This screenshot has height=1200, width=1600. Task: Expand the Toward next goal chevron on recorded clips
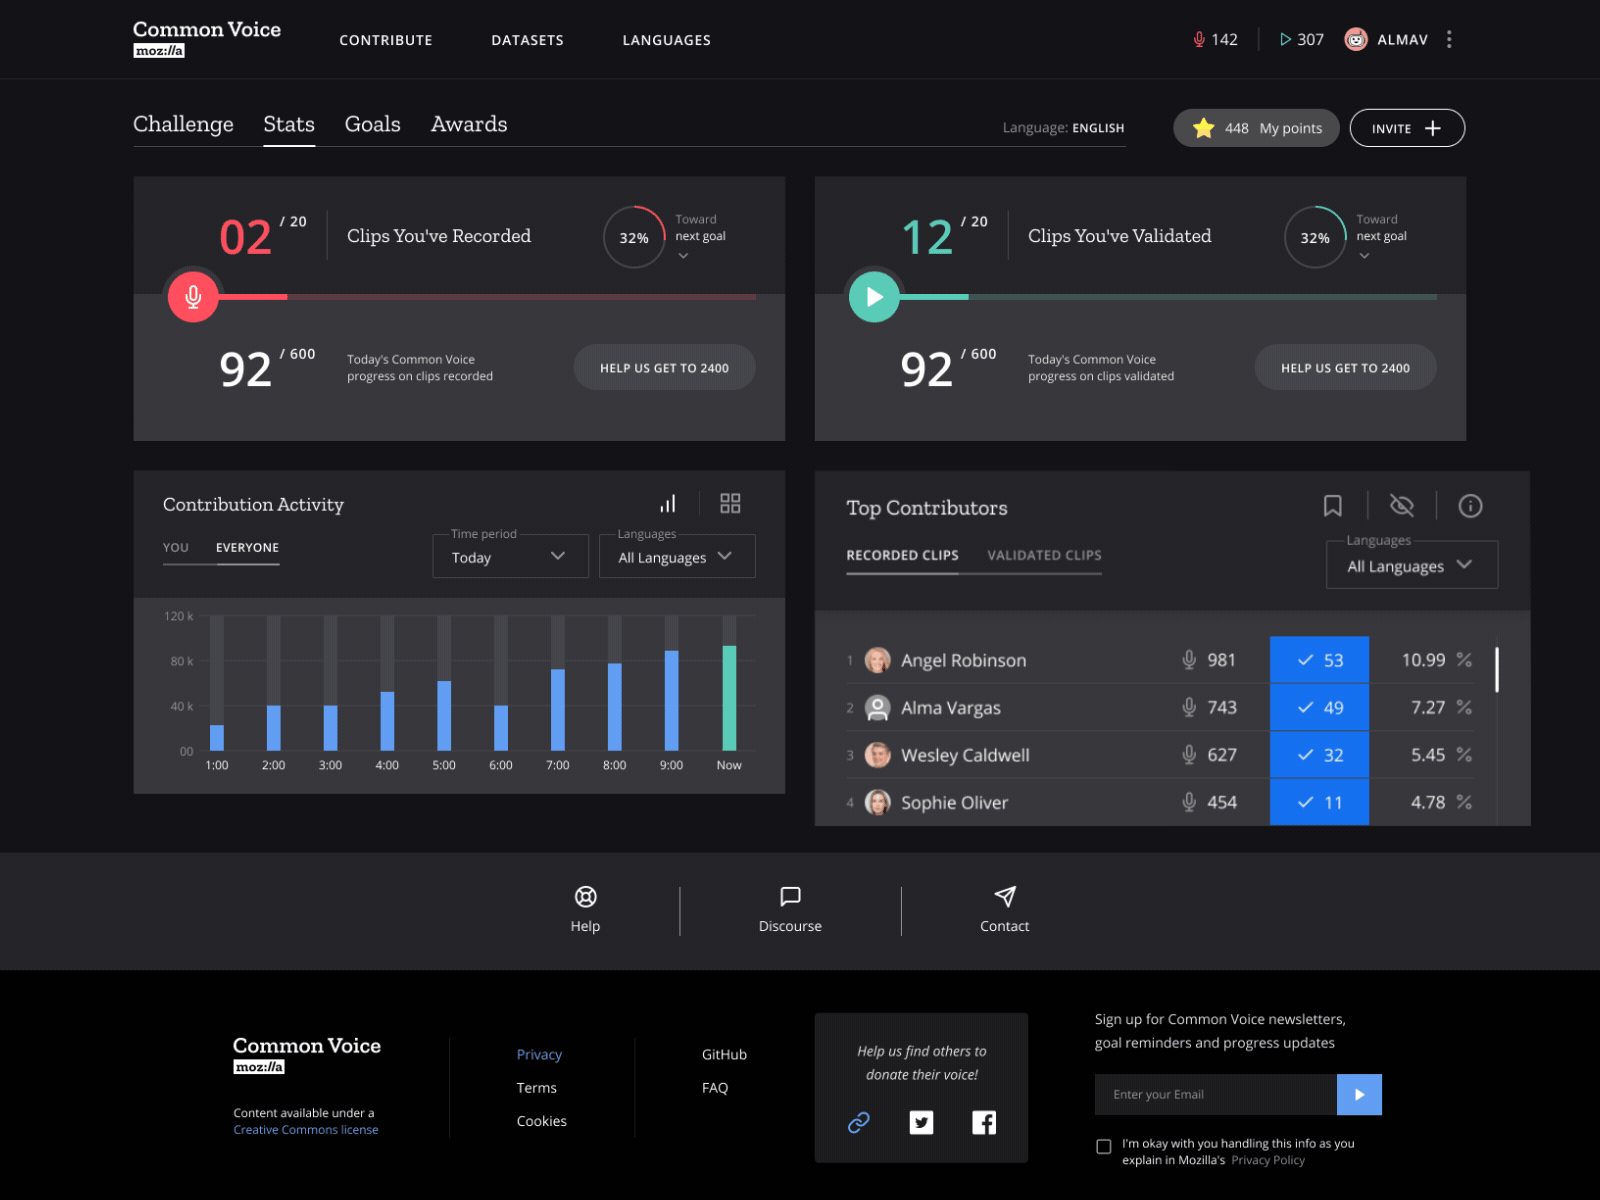tap(684, 257)
